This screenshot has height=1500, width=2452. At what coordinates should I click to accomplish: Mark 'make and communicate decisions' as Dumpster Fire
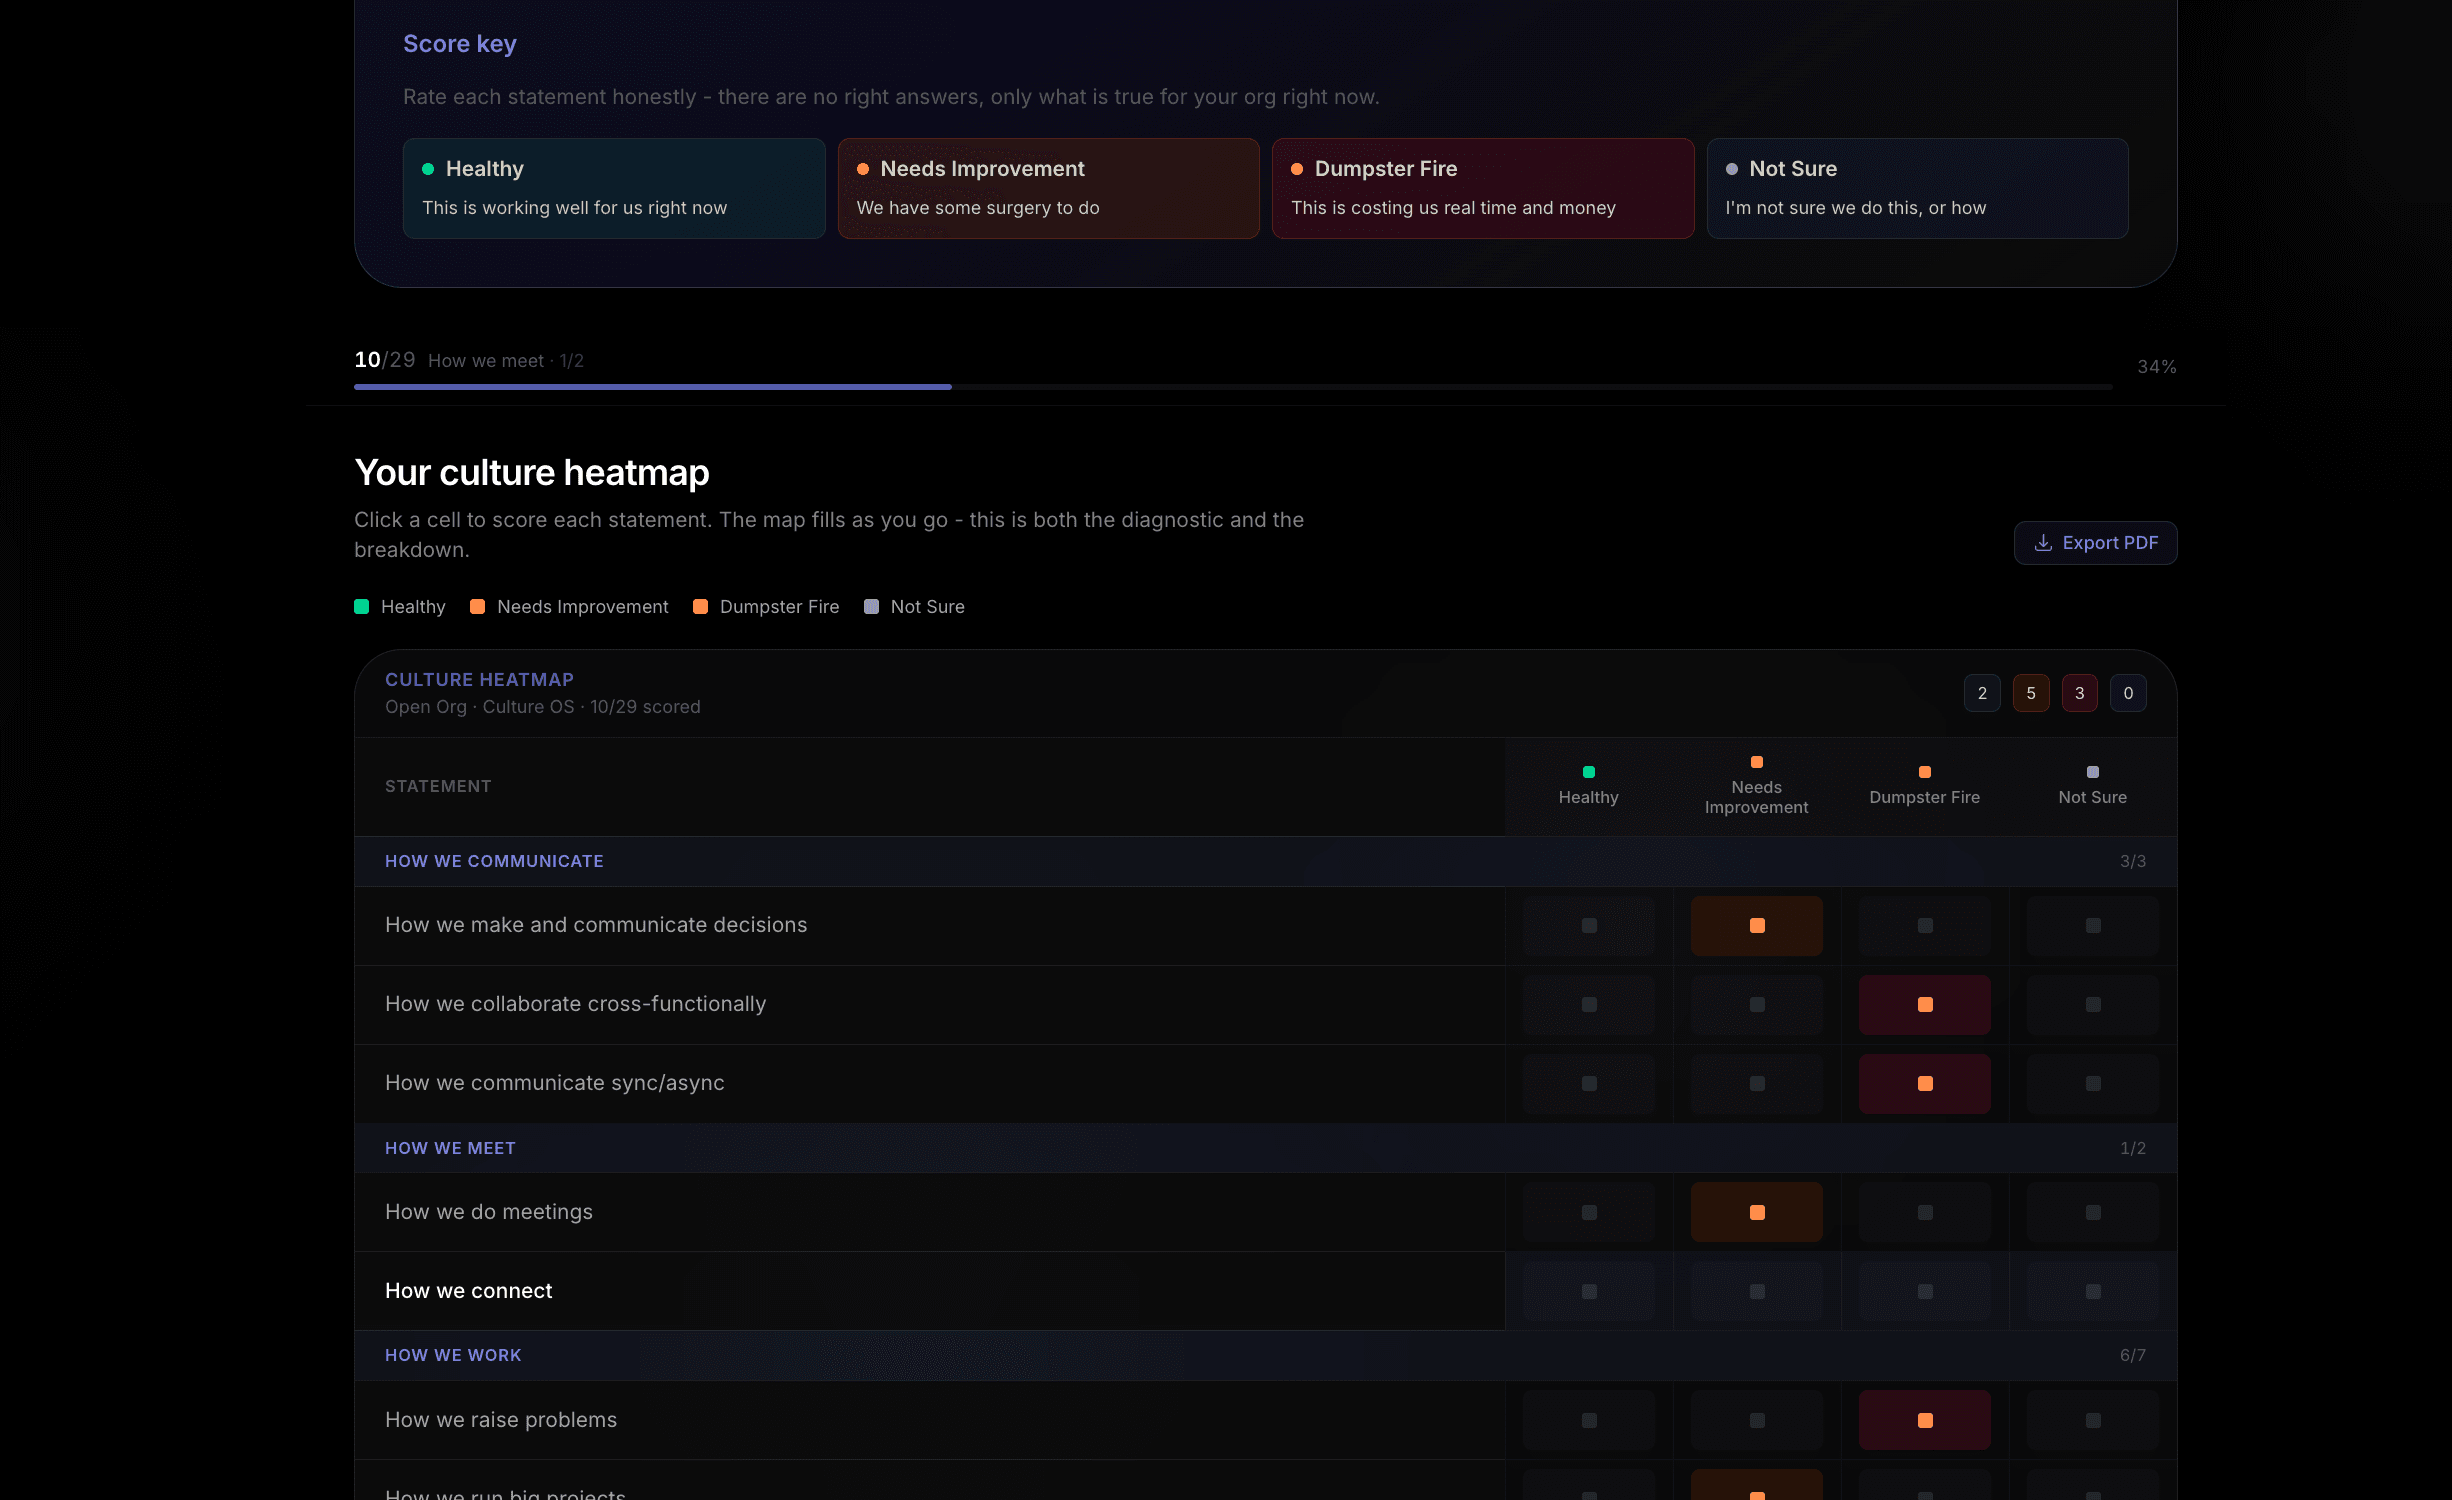[1925, 926]
